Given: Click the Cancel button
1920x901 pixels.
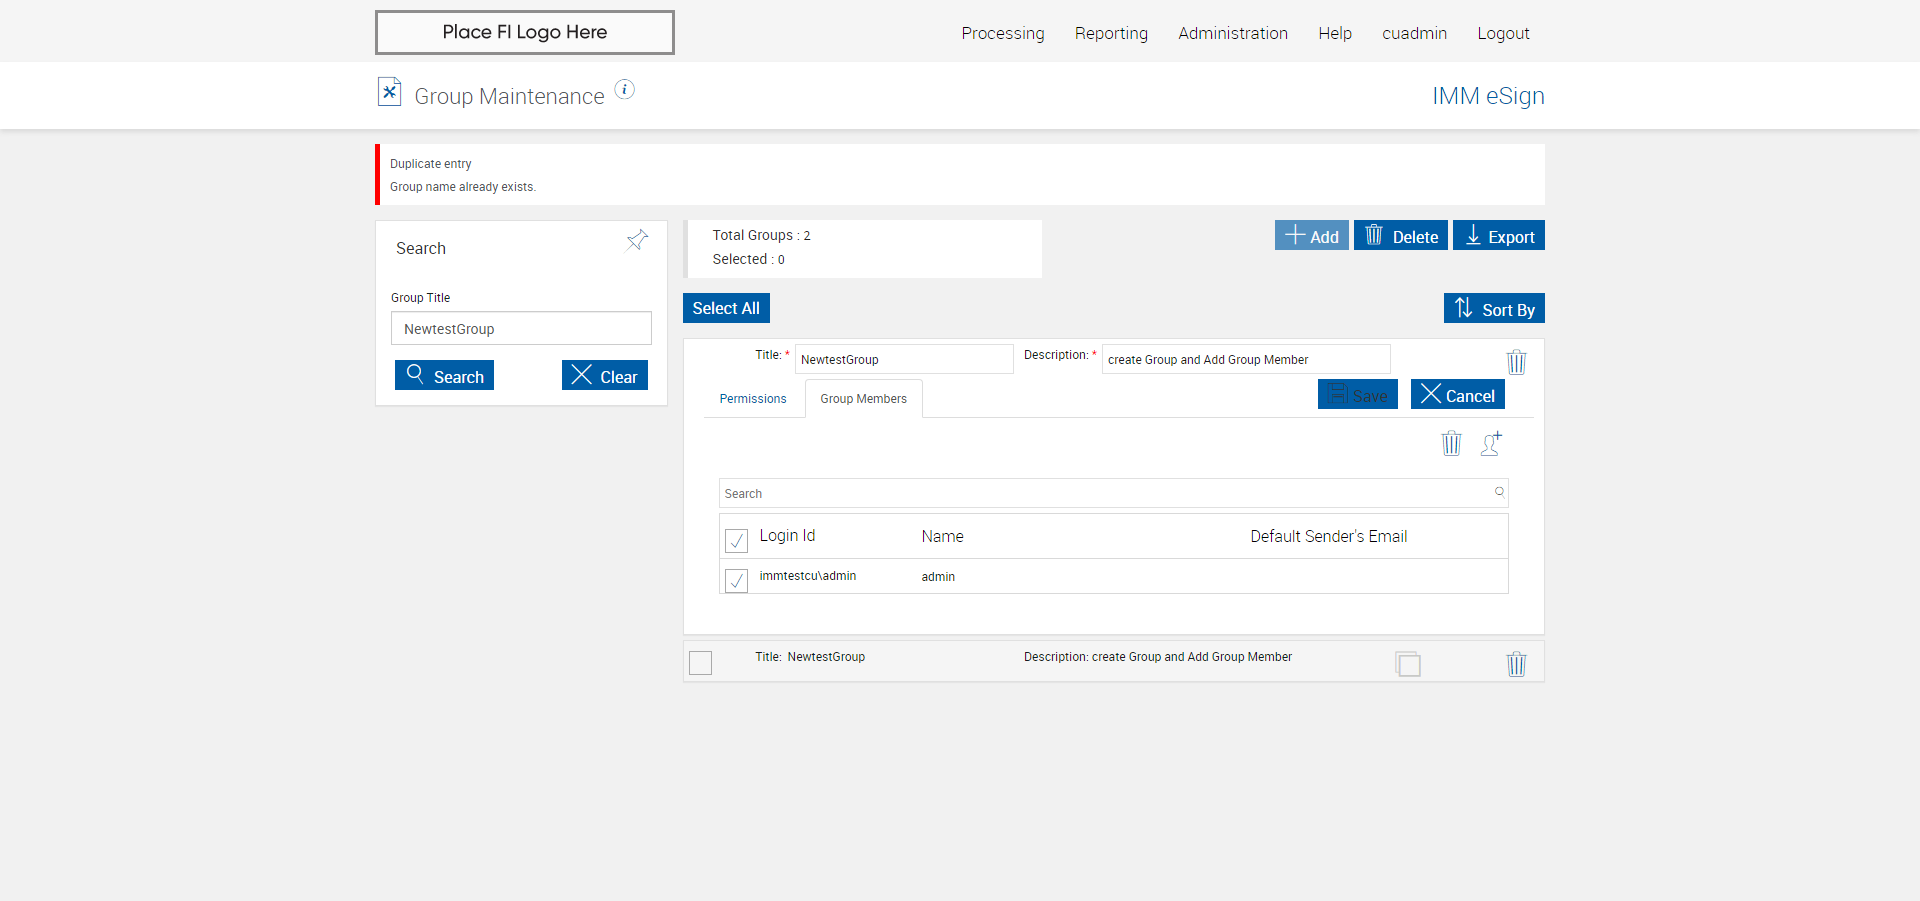Looking at the screenshot, I should [x=1457, y=395].
